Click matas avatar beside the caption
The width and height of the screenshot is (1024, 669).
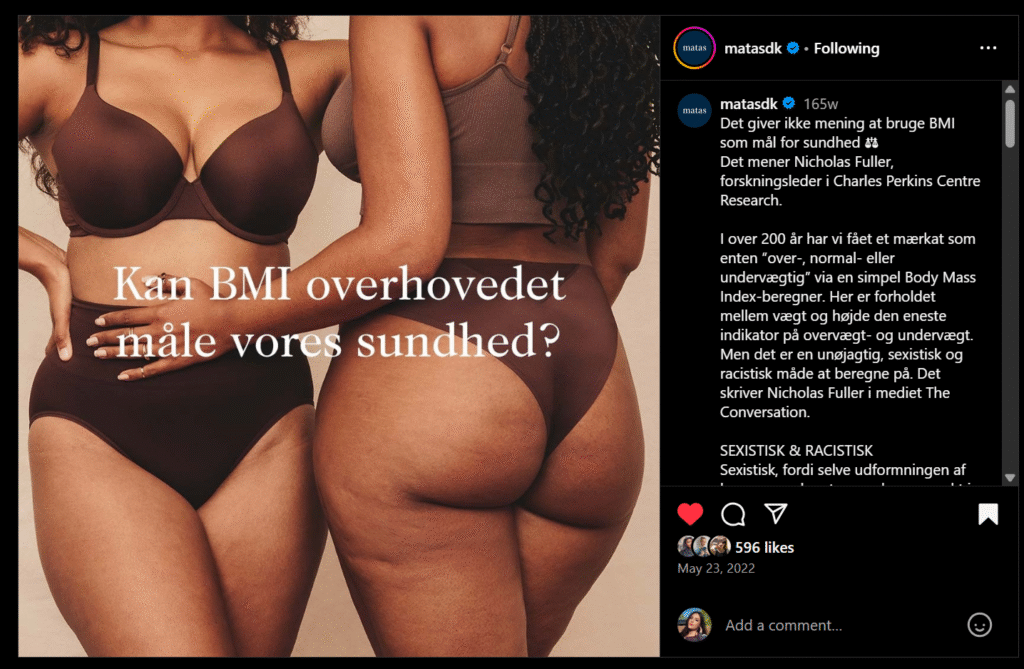click(x=694, y=110)
